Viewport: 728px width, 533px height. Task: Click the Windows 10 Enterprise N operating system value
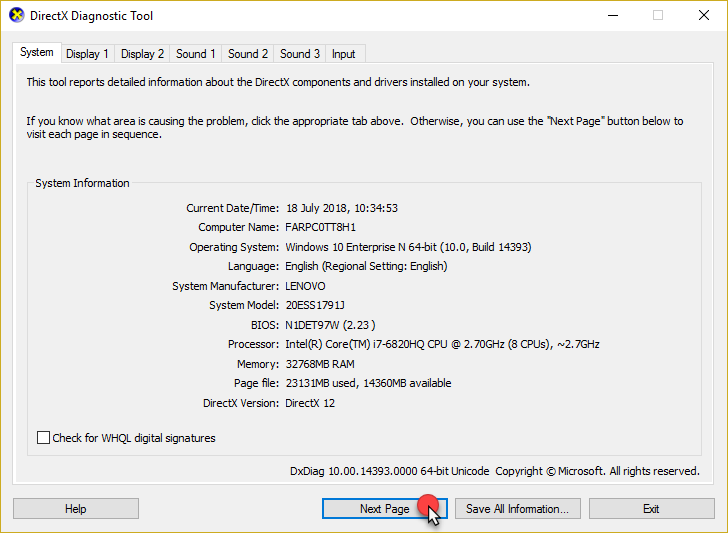[408, 247]
